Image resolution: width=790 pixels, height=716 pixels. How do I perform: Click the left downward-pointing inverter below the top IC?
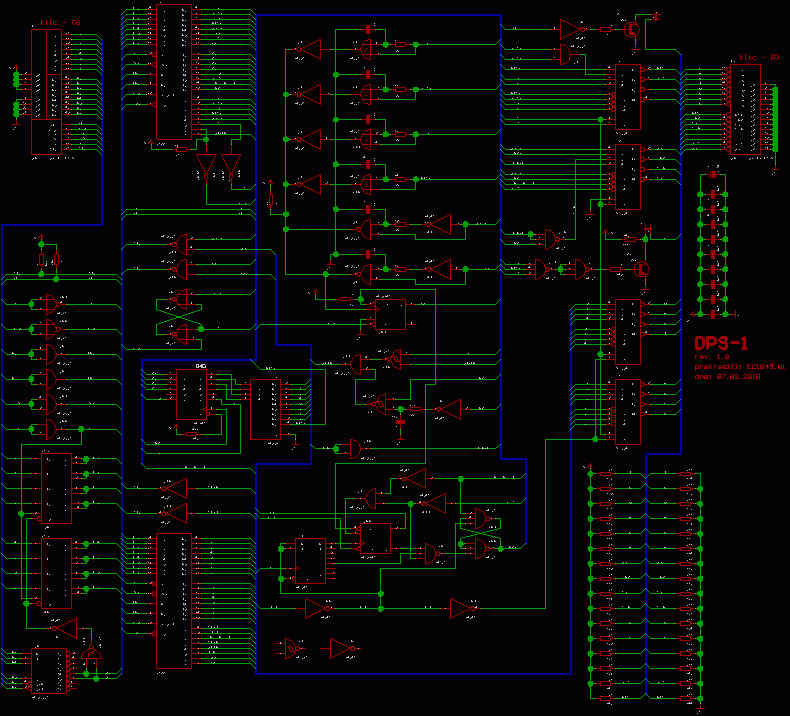click(x=207, y=166)
